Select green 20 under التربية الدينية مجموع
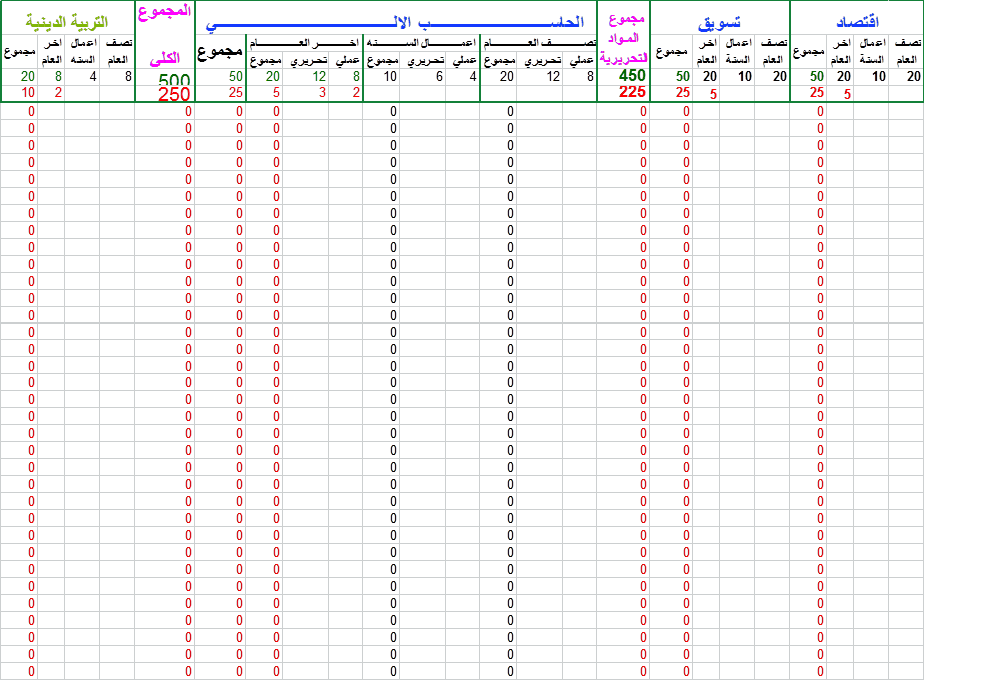This screenshot has width=982, height=681. [x=28, y=76]
